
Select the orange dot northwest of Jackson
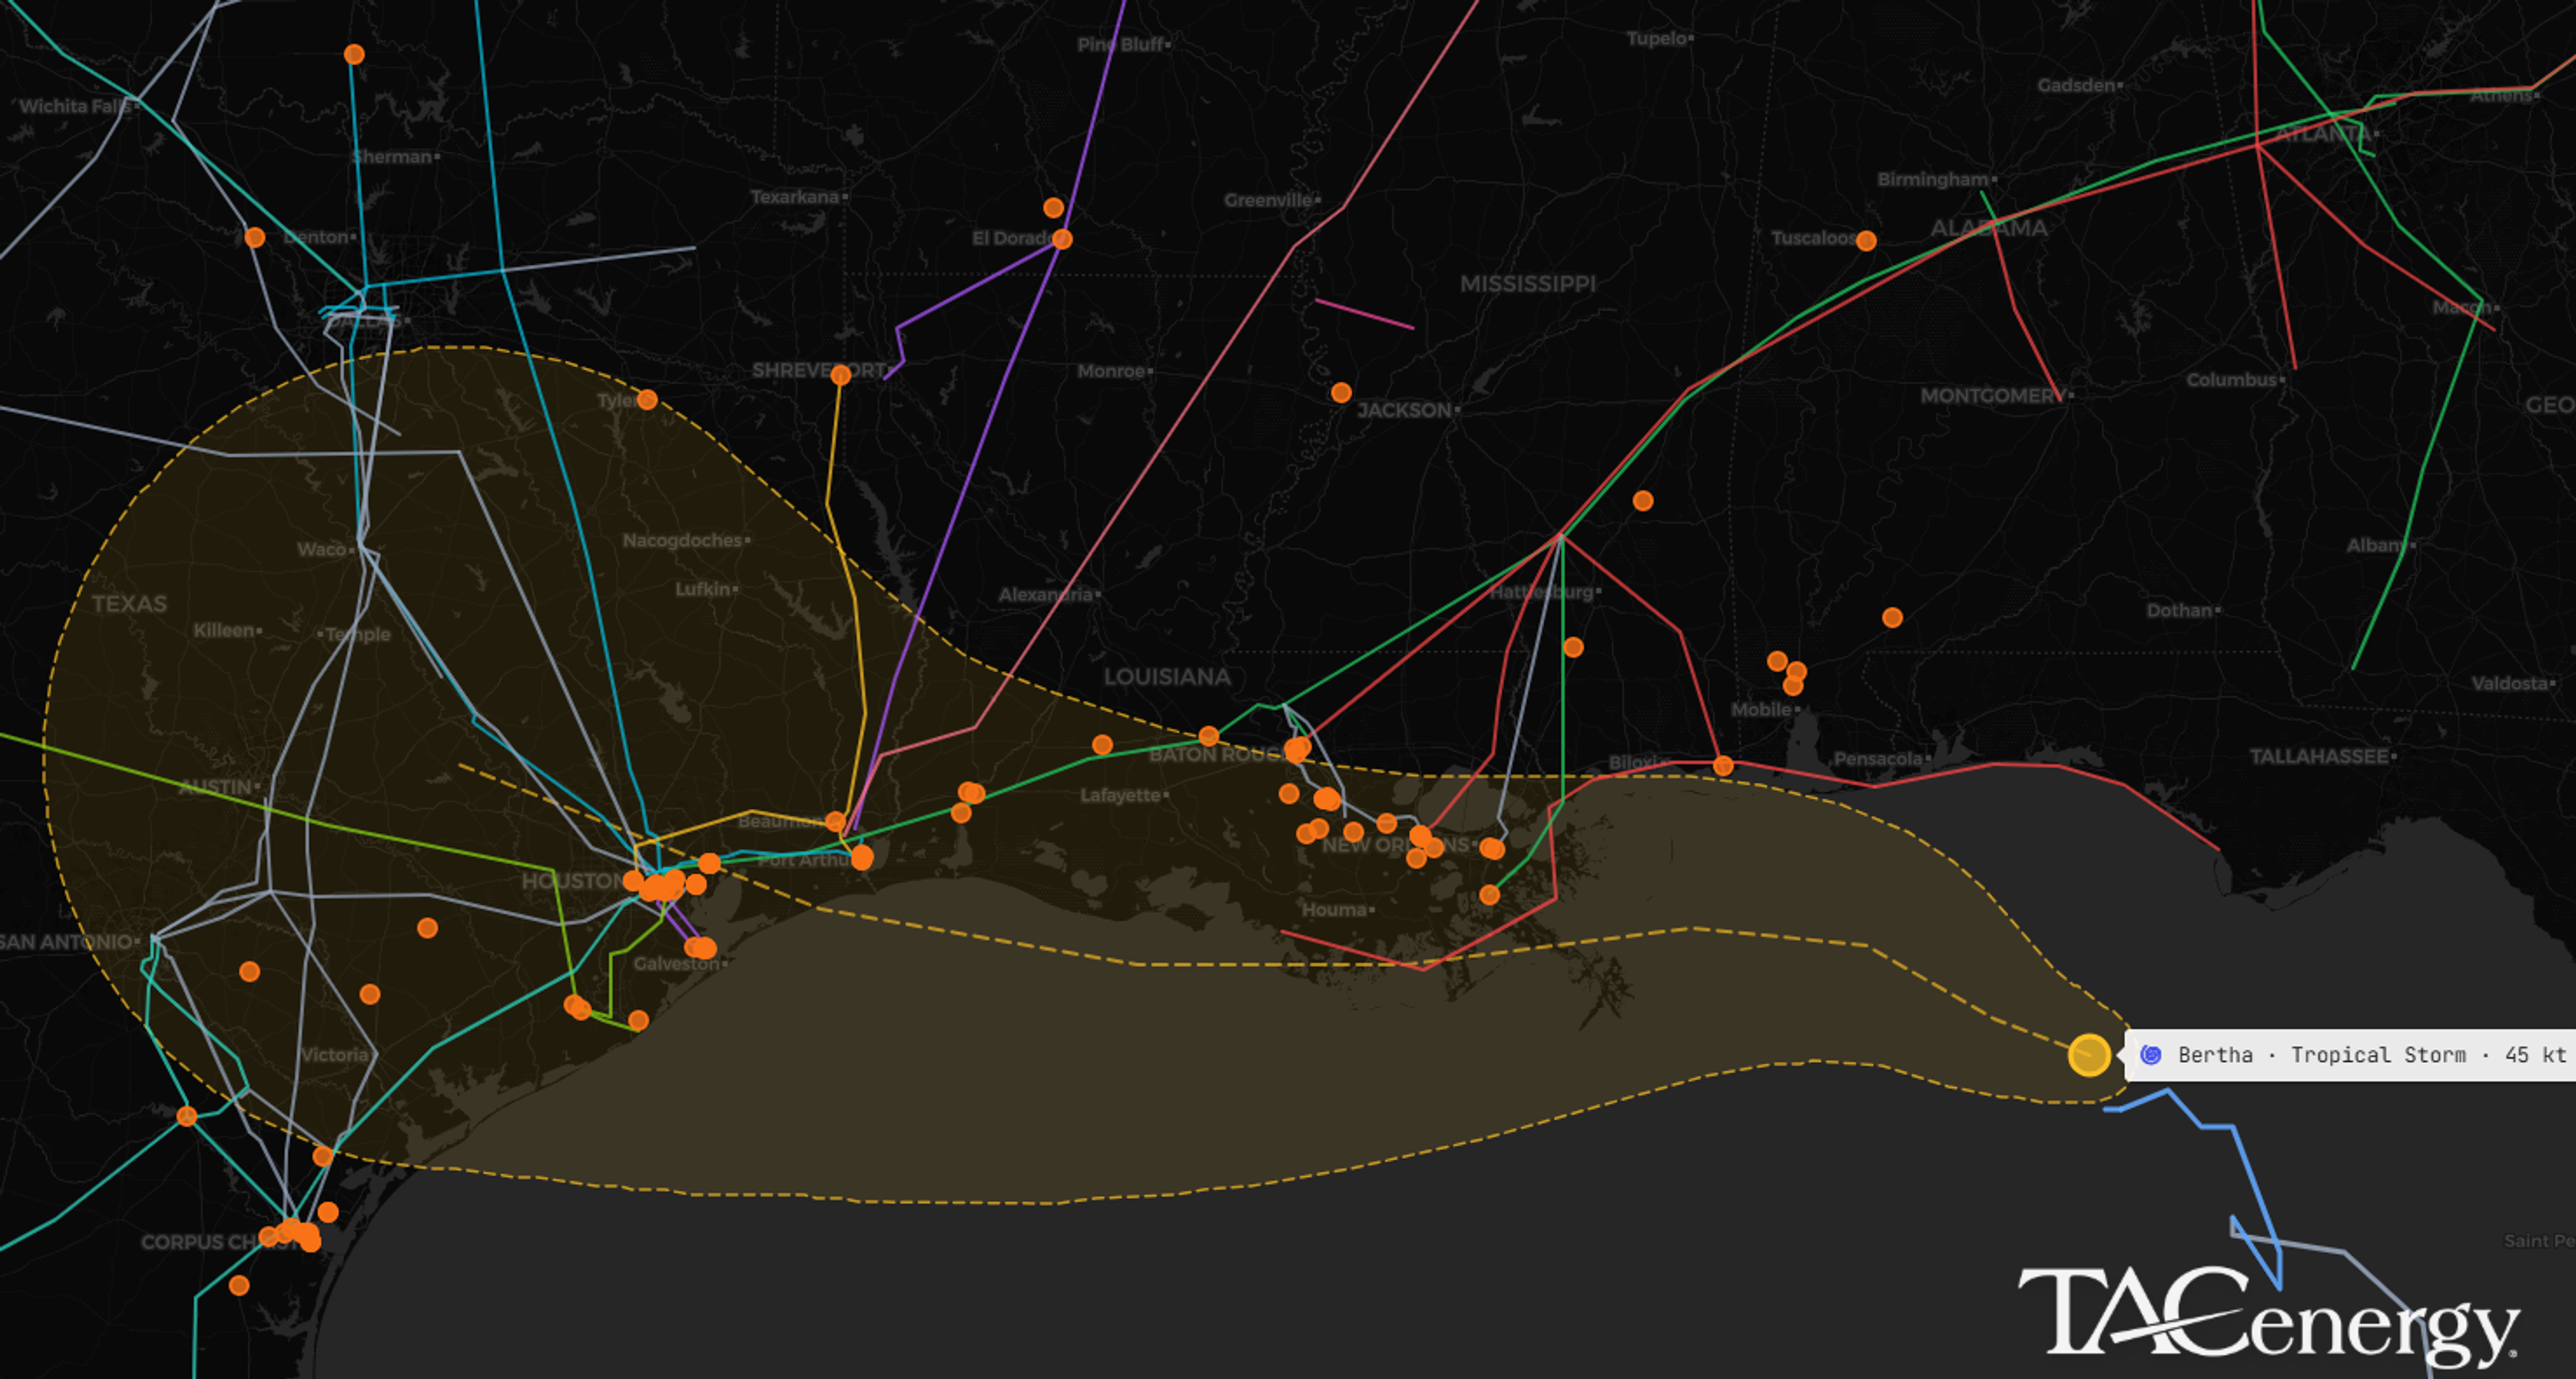pos(1341,393)
